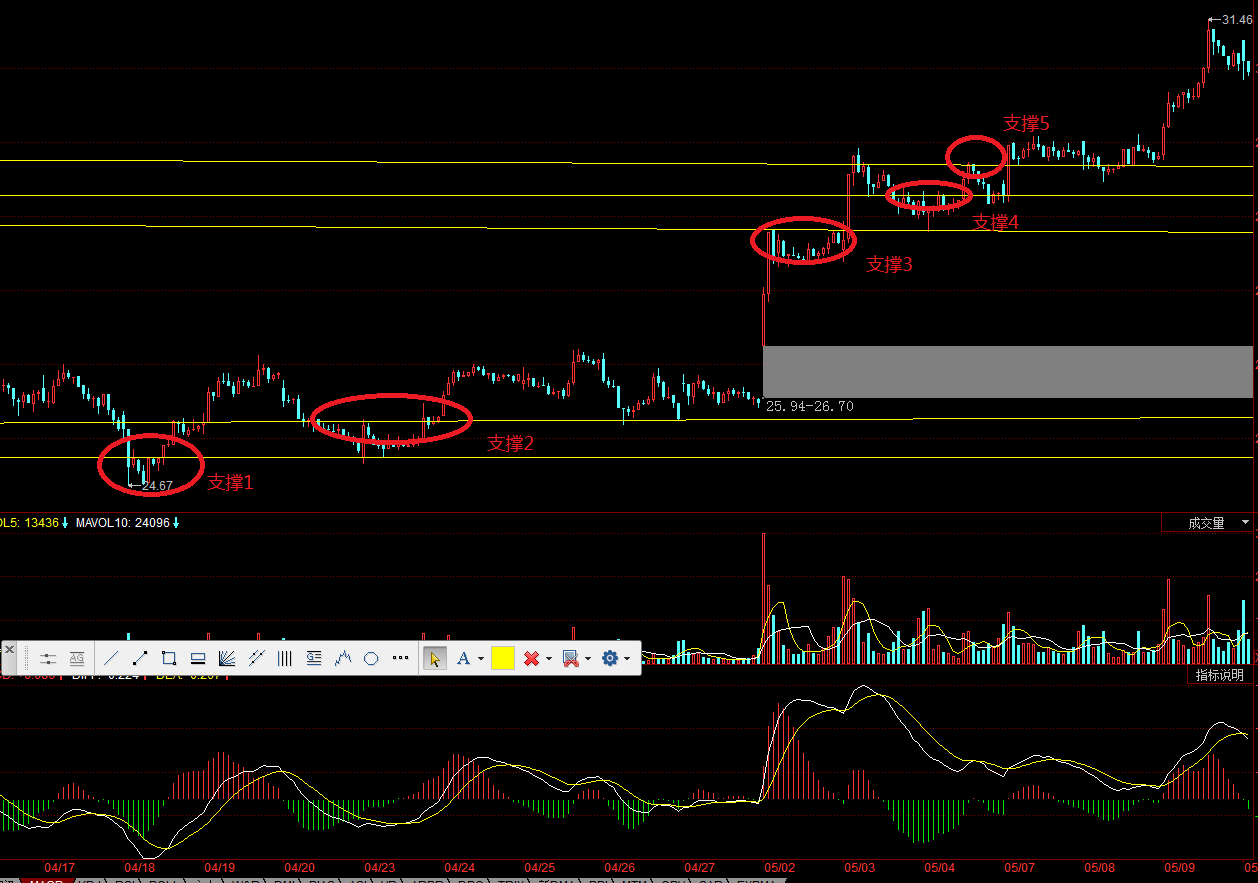Expand the text tool dropdown arrow
1258x883 pixels.
tap(481, 659)
